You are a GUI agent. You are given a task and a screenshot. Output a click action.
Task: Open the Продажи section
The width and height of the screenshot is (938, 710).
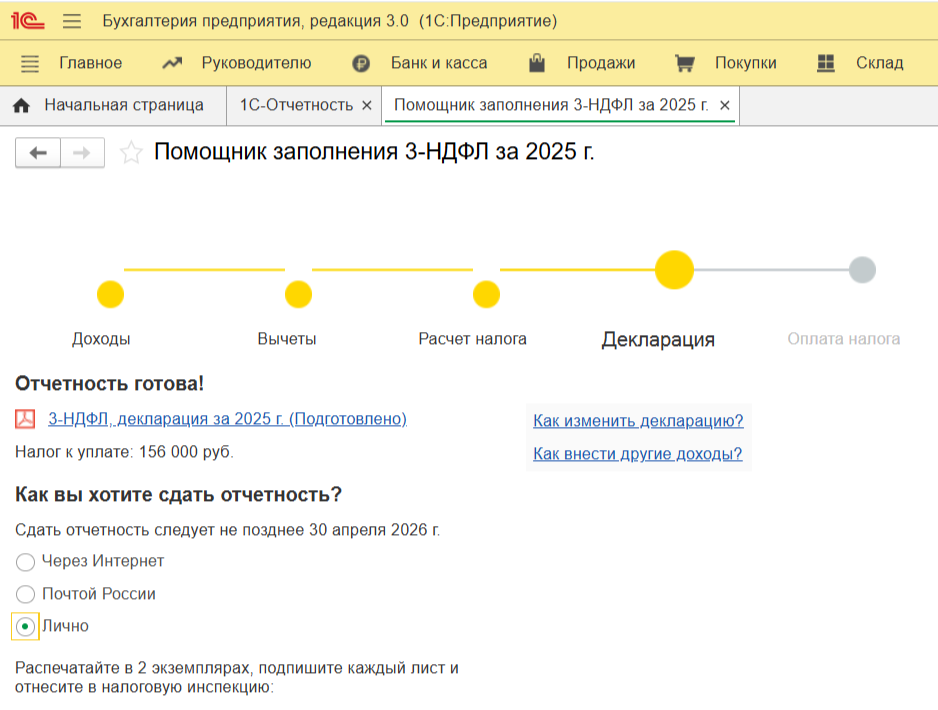click(x=582, y=63)
